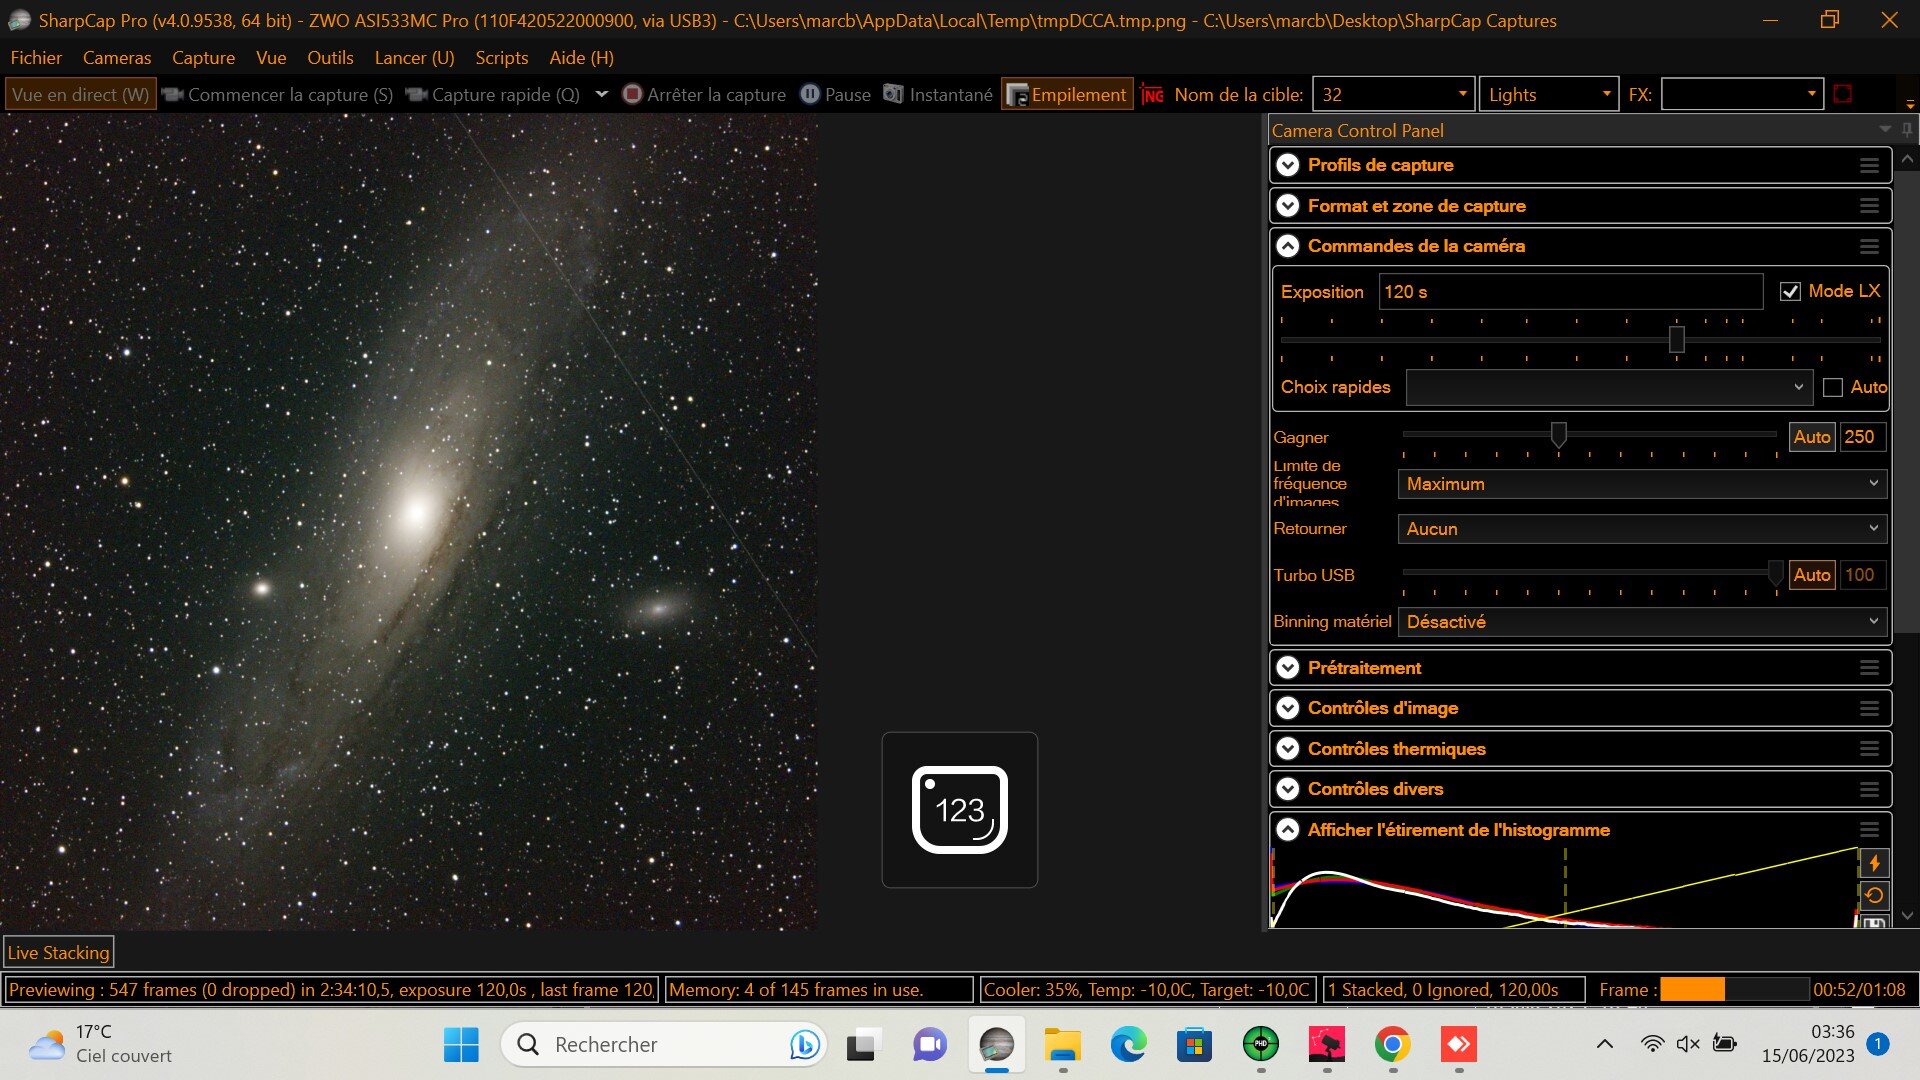
Task: Toggle the Auto button for Turbo USB
Action: pos(1811,575)
